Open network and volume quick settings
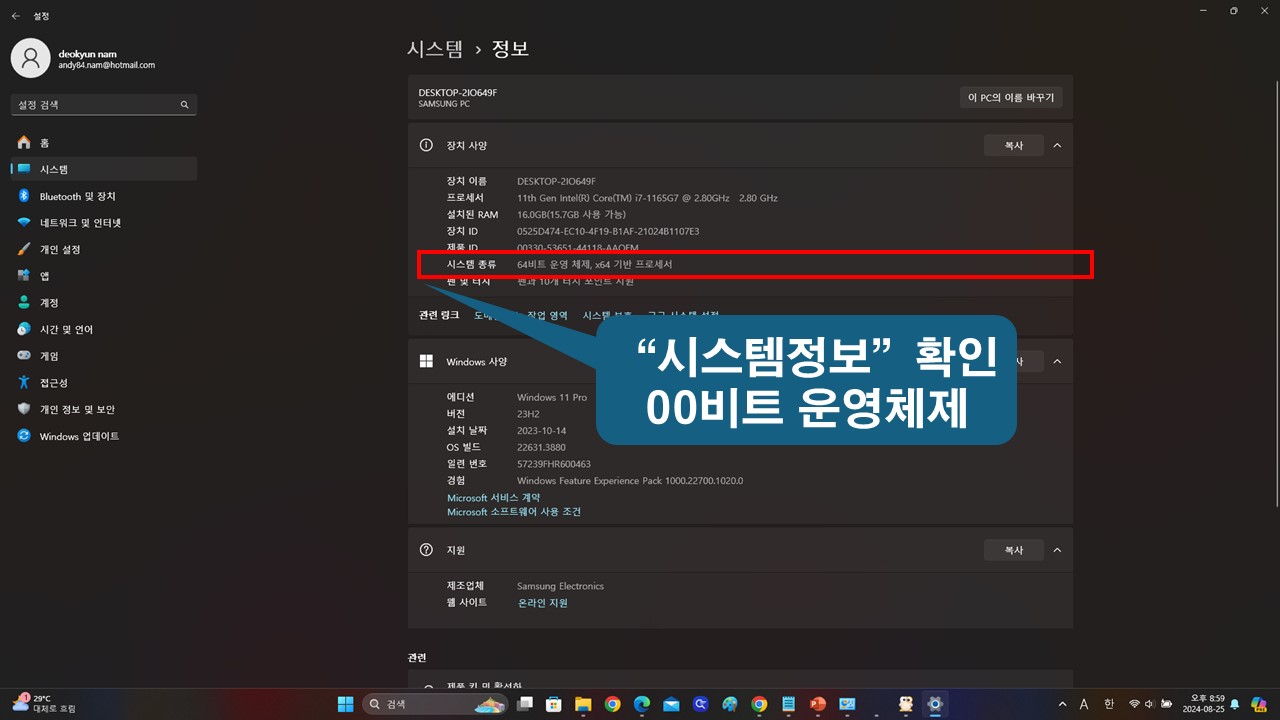The height and width of the screenshot is (720, 1280). (1151, 704)
